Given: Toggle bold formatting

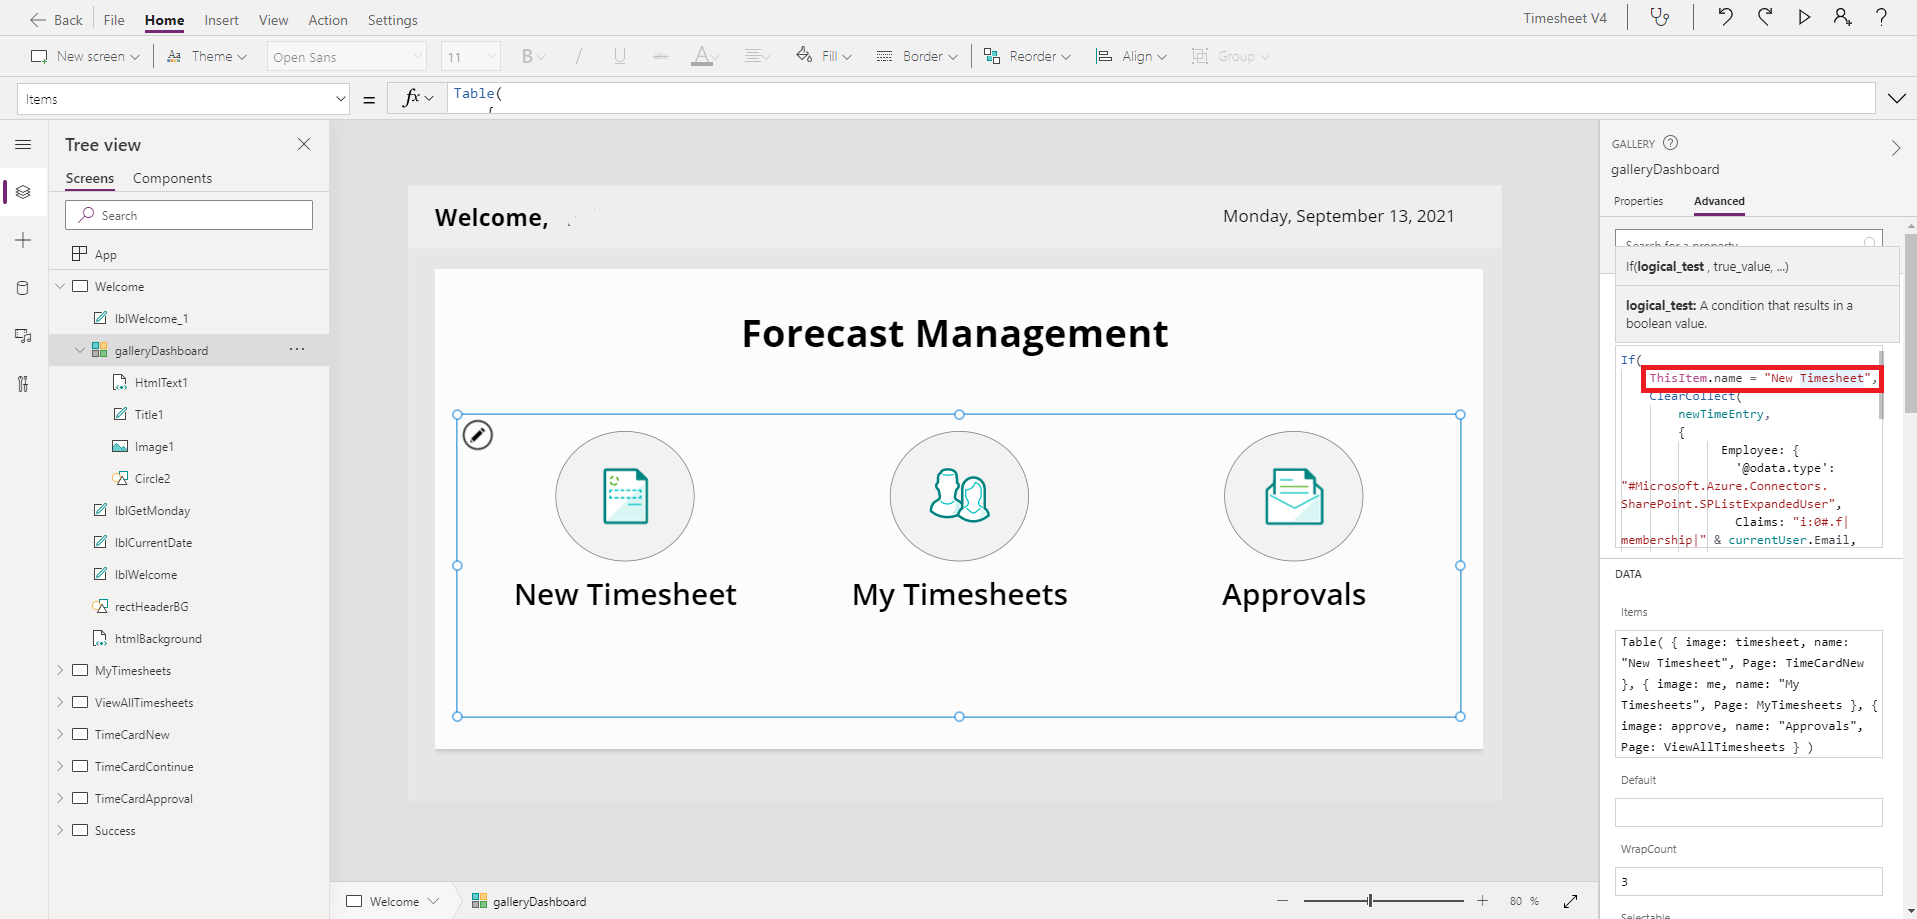Looking at the screenshot, I should click(x=527, y=56).
